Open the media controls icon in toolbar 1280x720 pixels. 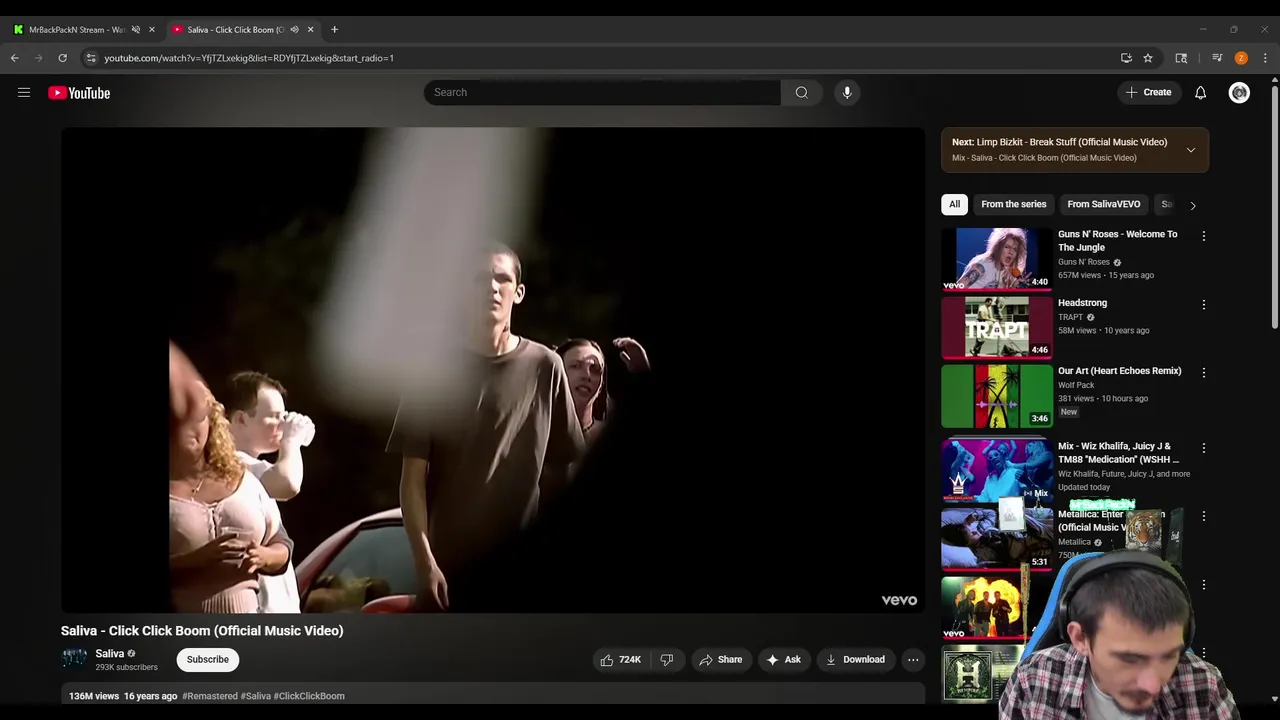(1217, 58)
